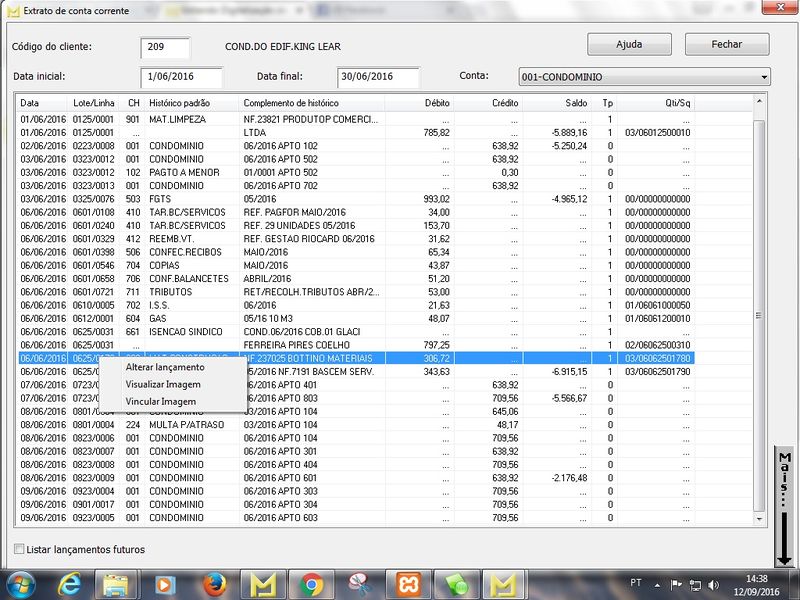Enable Listar lançamentos futuros checkbox
The image size is (800, 600).
coord(20,549)
